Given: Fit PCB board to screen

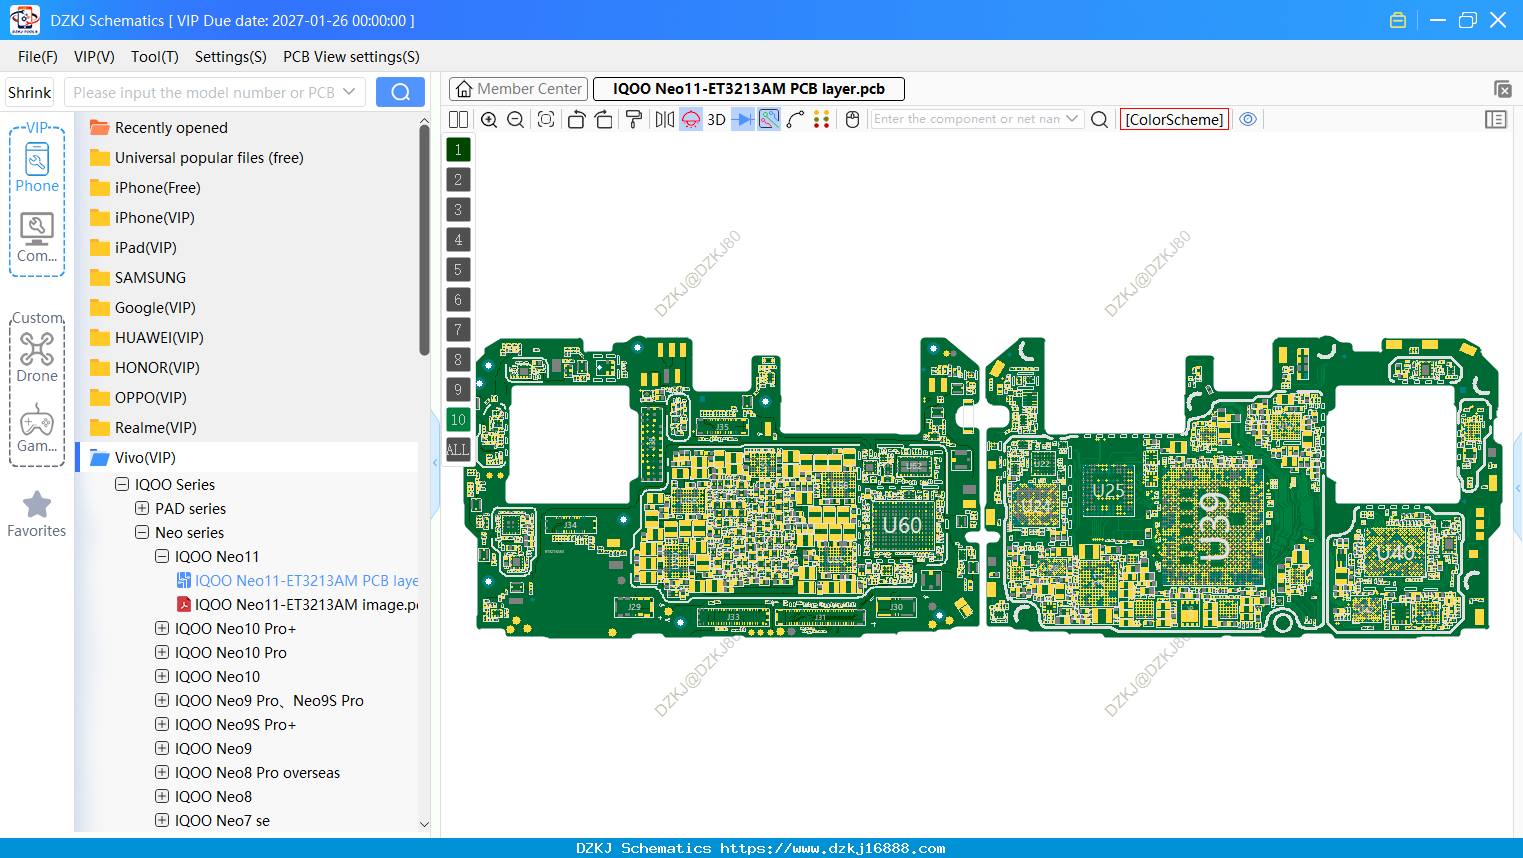Looking at the screenshot, I should [546, 119].
